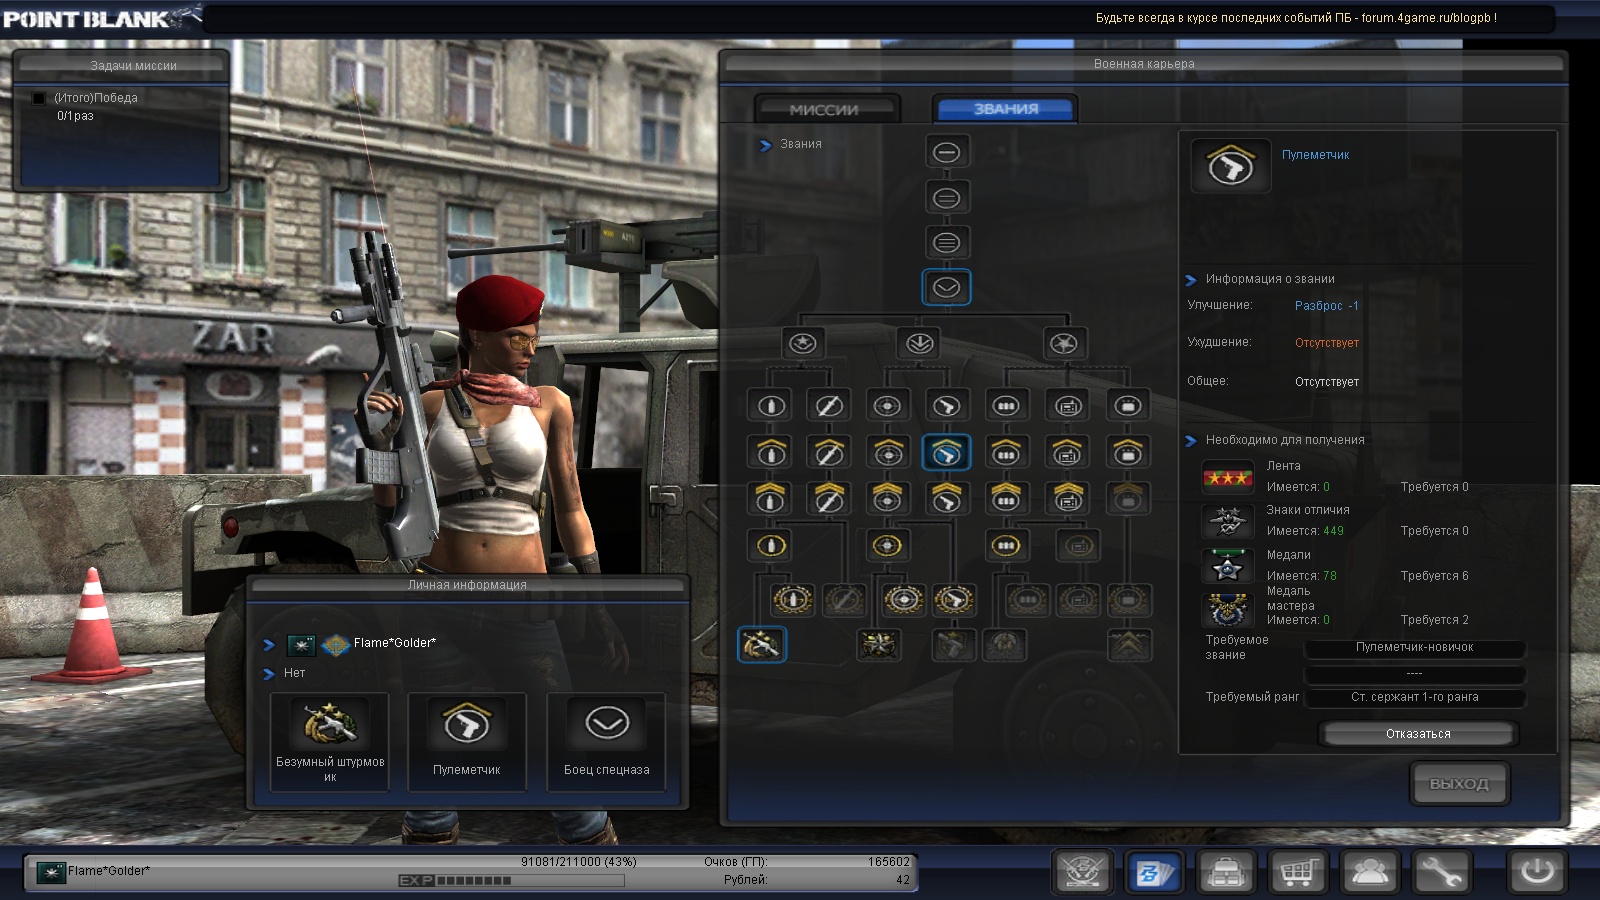Pick the center branch down-arrow rank icon
Viewport: 1600px width, 900px height.
click(x=920, y=344)
